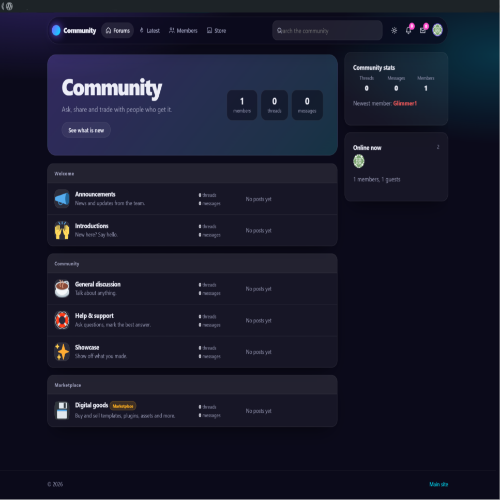
Task: Click the Community stats heading
Action: (374, 68)
